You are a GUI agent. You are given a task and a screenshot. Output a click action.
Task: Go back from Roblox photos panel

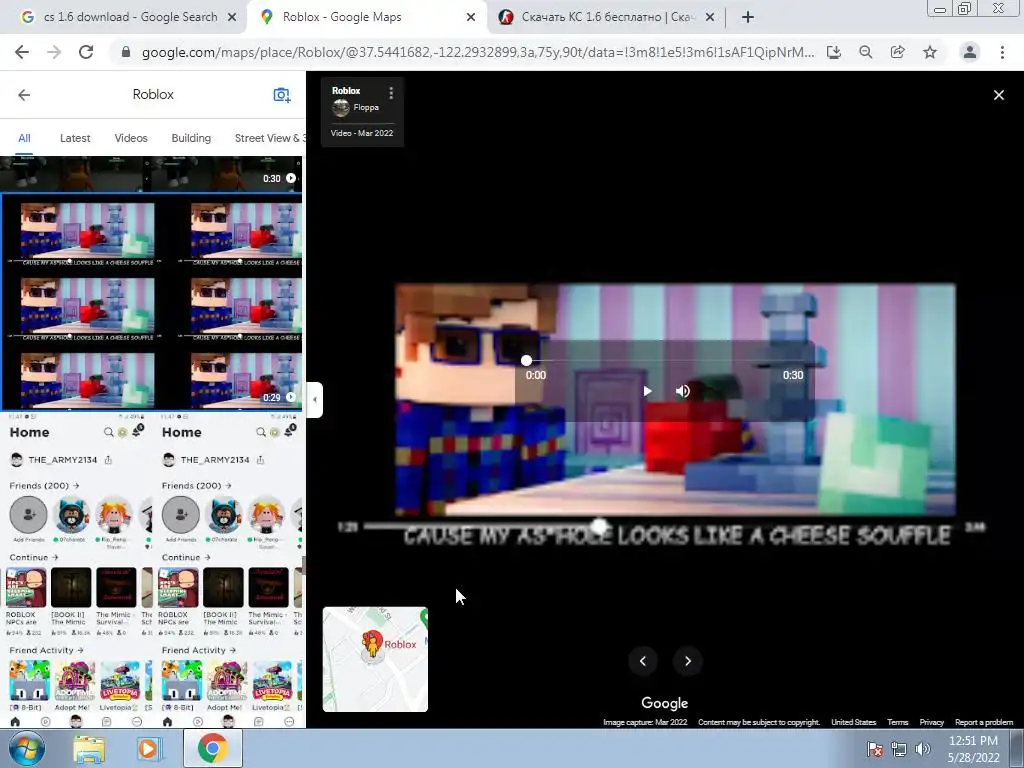(x=24, y=95)
